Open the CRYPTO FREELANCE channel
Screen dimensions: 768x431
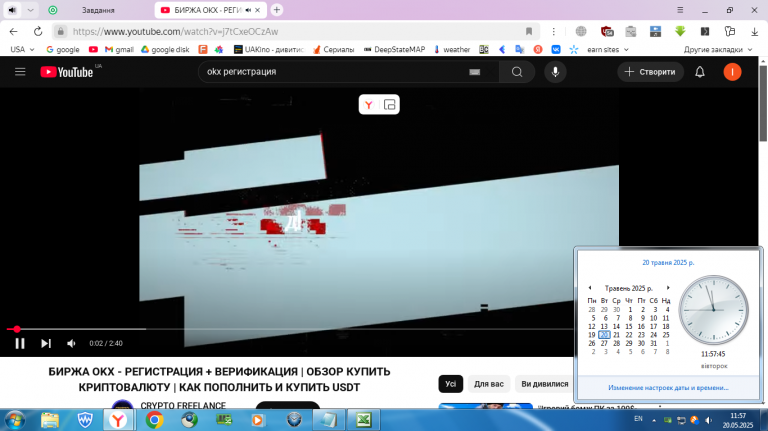[183, 406]
